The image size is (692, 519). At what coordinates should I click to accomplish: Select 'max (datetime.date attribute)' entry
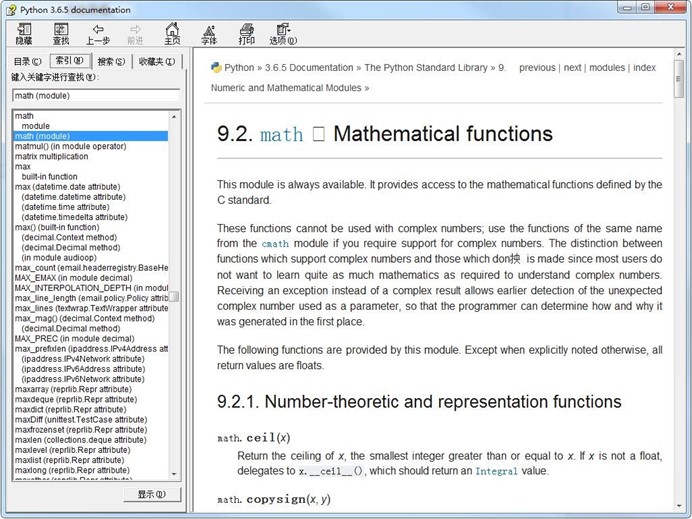pos(68,187)
